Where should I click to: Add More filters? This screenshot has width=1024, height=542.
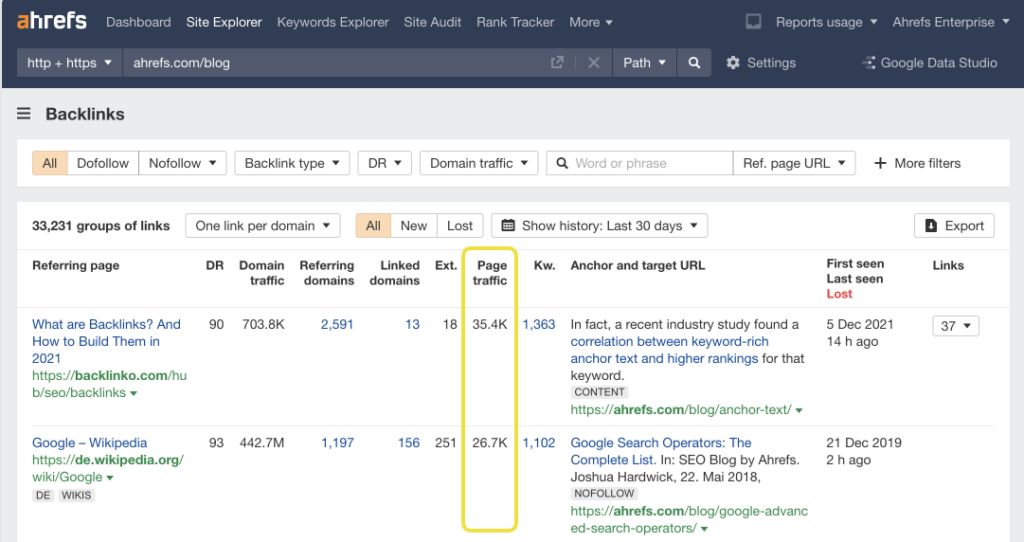click(917, 163)
